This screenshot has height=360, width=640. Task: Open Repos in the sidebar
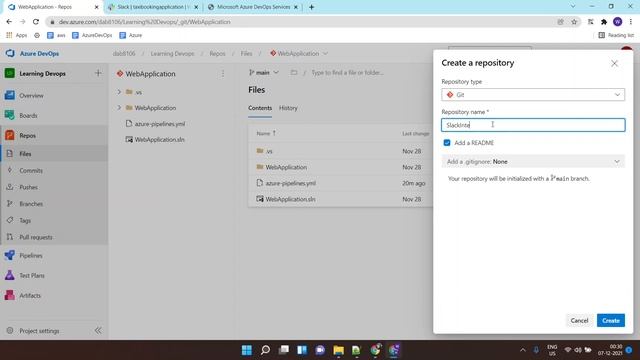27,136
